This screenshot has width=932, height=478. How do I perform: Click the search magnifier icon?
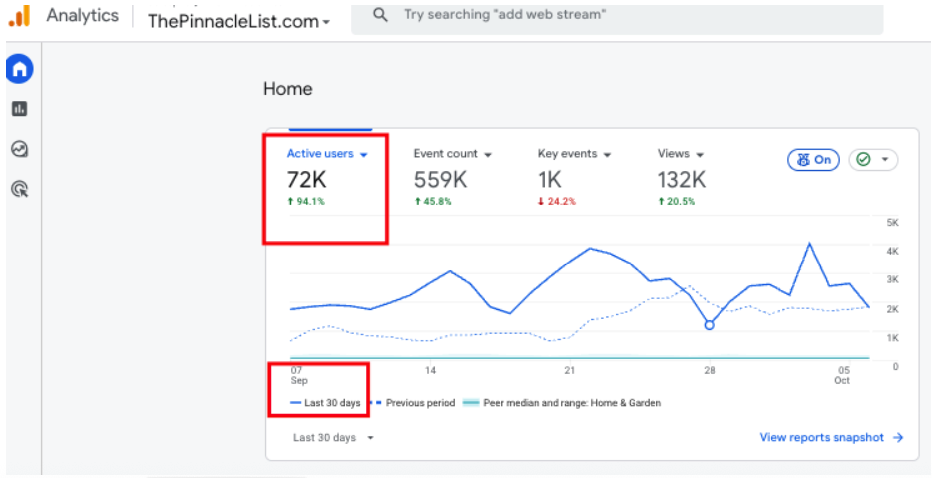tap(380, 16)
